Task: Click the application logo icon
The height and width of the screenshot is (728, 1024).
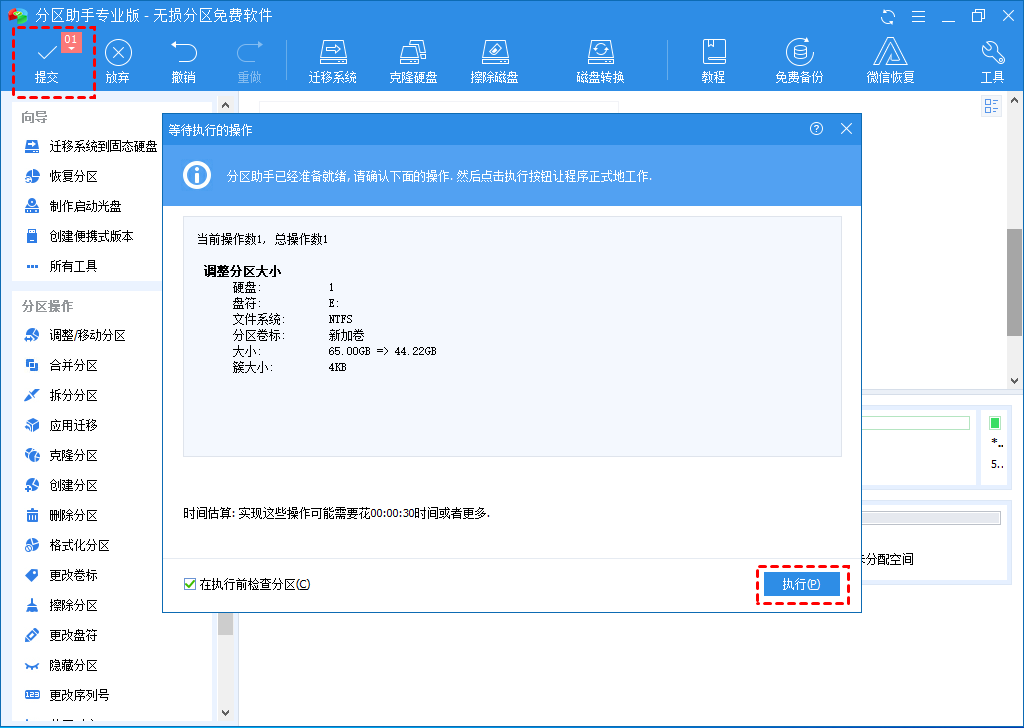Action: [x=18, y=16]
